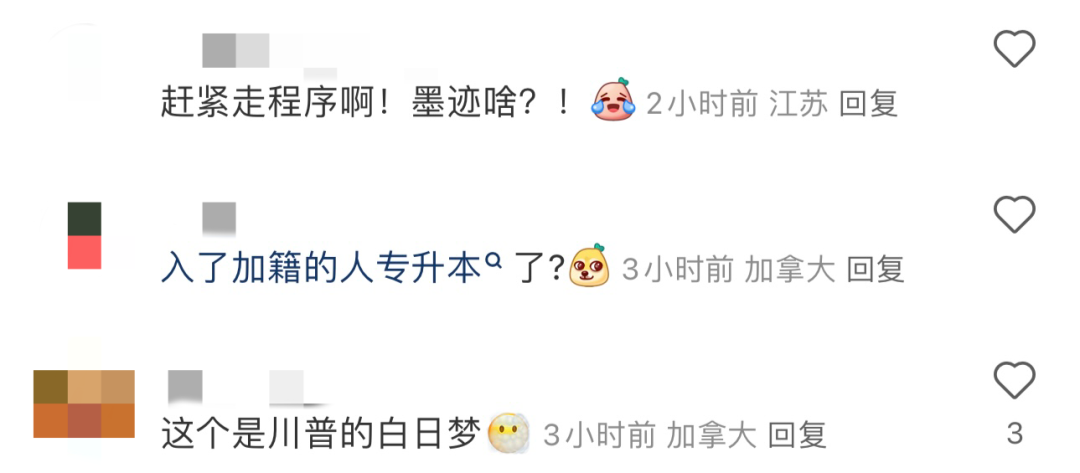Click 回复 on the 专升本 comment

coord(875,269)
